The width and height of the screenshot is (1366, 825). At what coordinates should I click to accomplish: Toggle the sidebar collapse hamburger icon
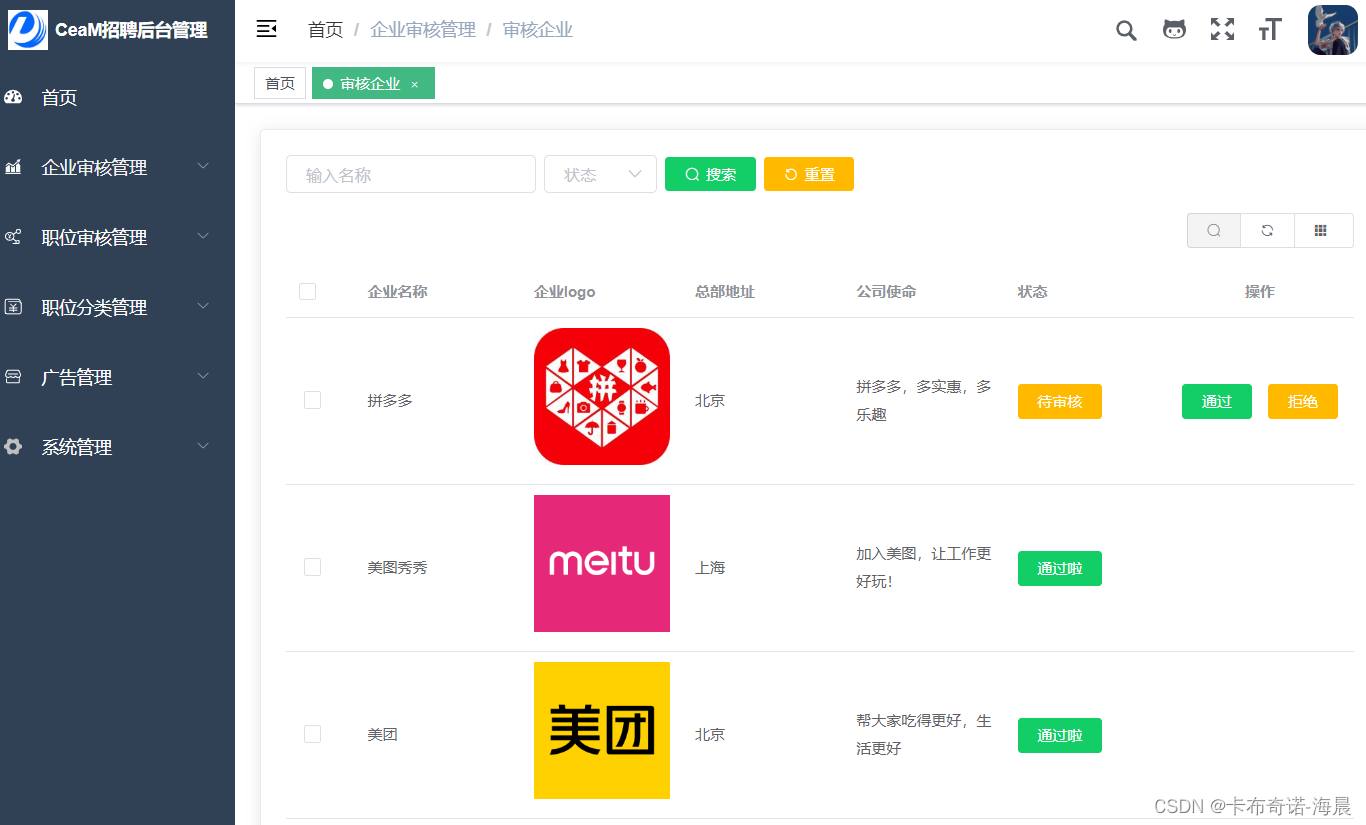[266, 29]
